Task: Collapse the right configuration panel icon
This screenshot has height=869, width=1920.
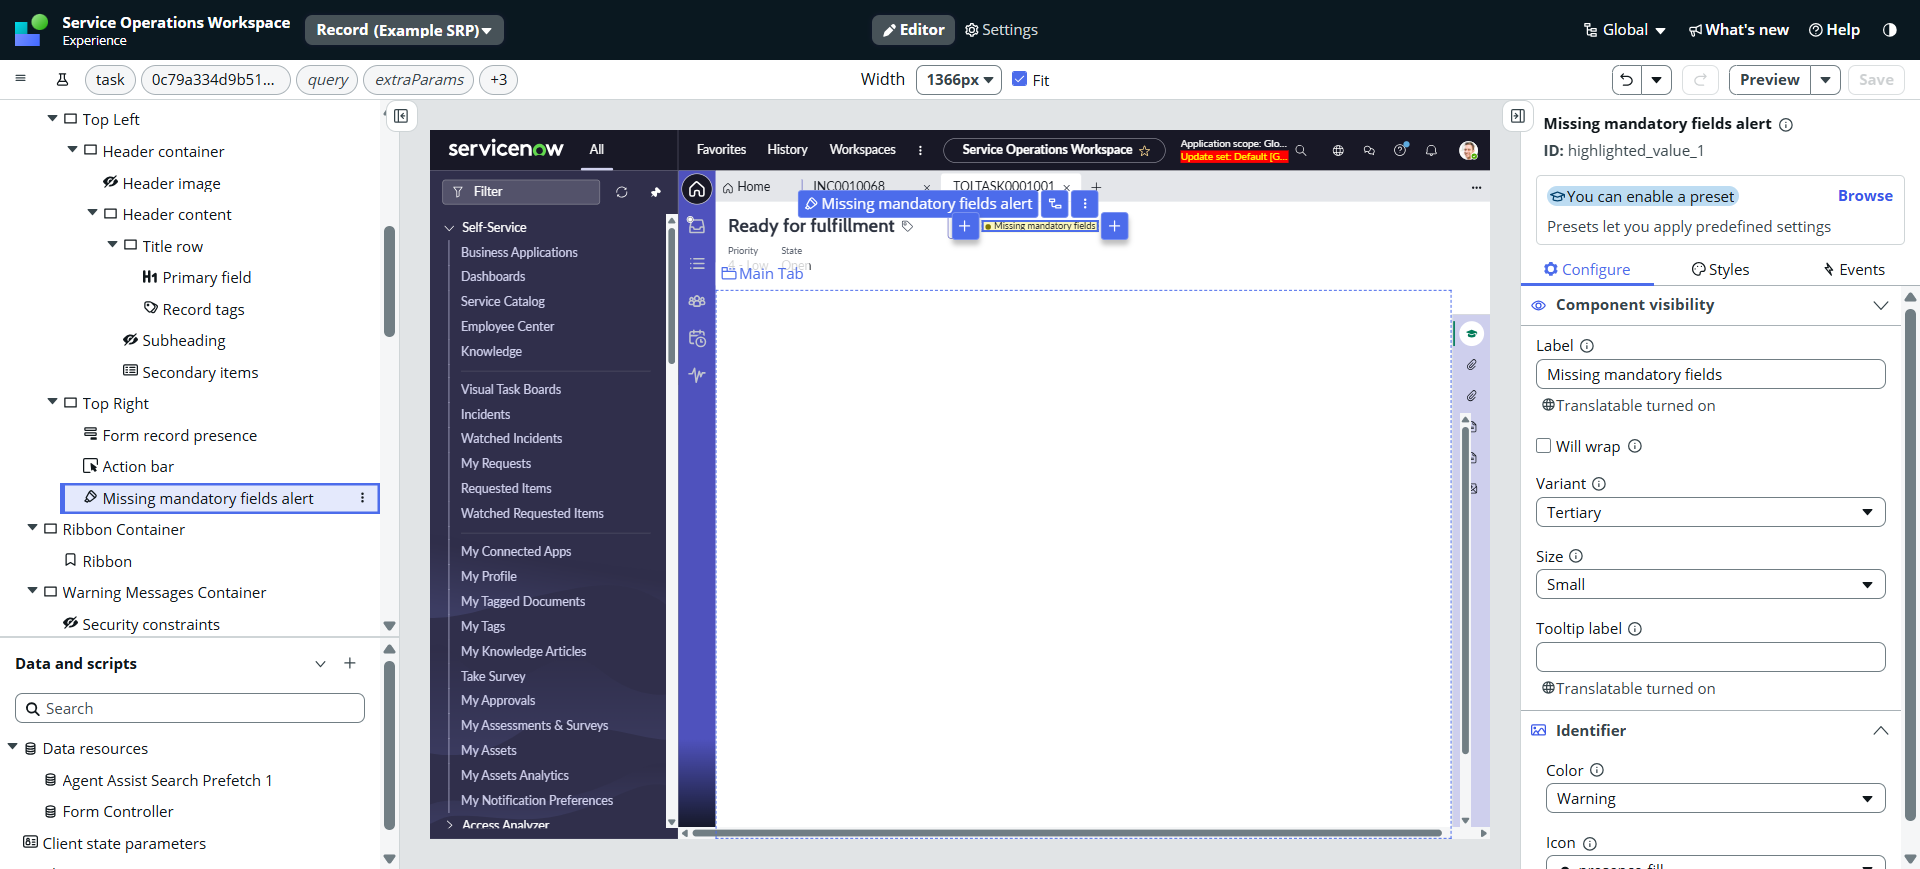Action: pyautogui.click(x=1518, y=116)
